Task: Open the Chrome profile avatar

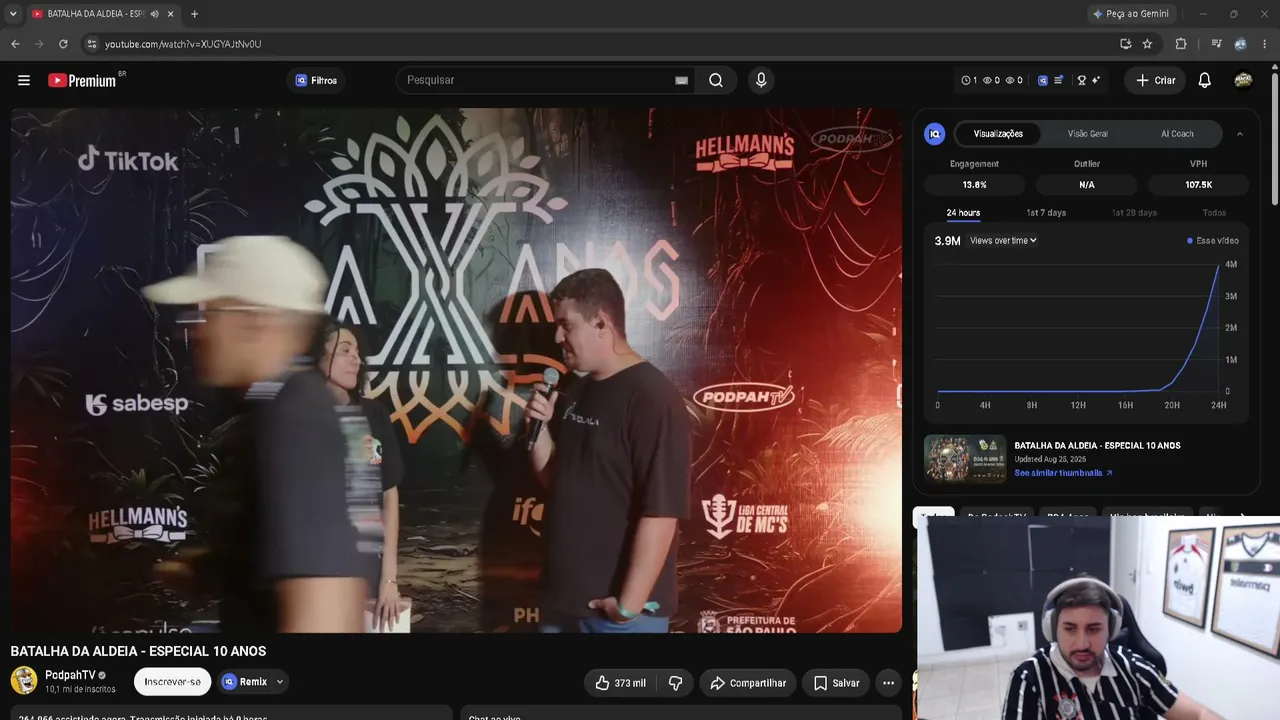Action: [1240, 44]
